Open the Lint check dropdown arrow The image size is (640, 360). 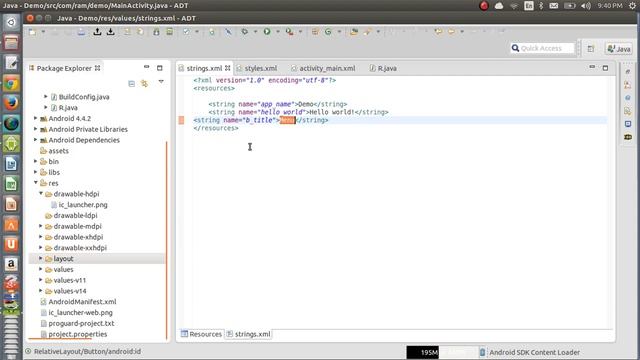pos(197,32)
